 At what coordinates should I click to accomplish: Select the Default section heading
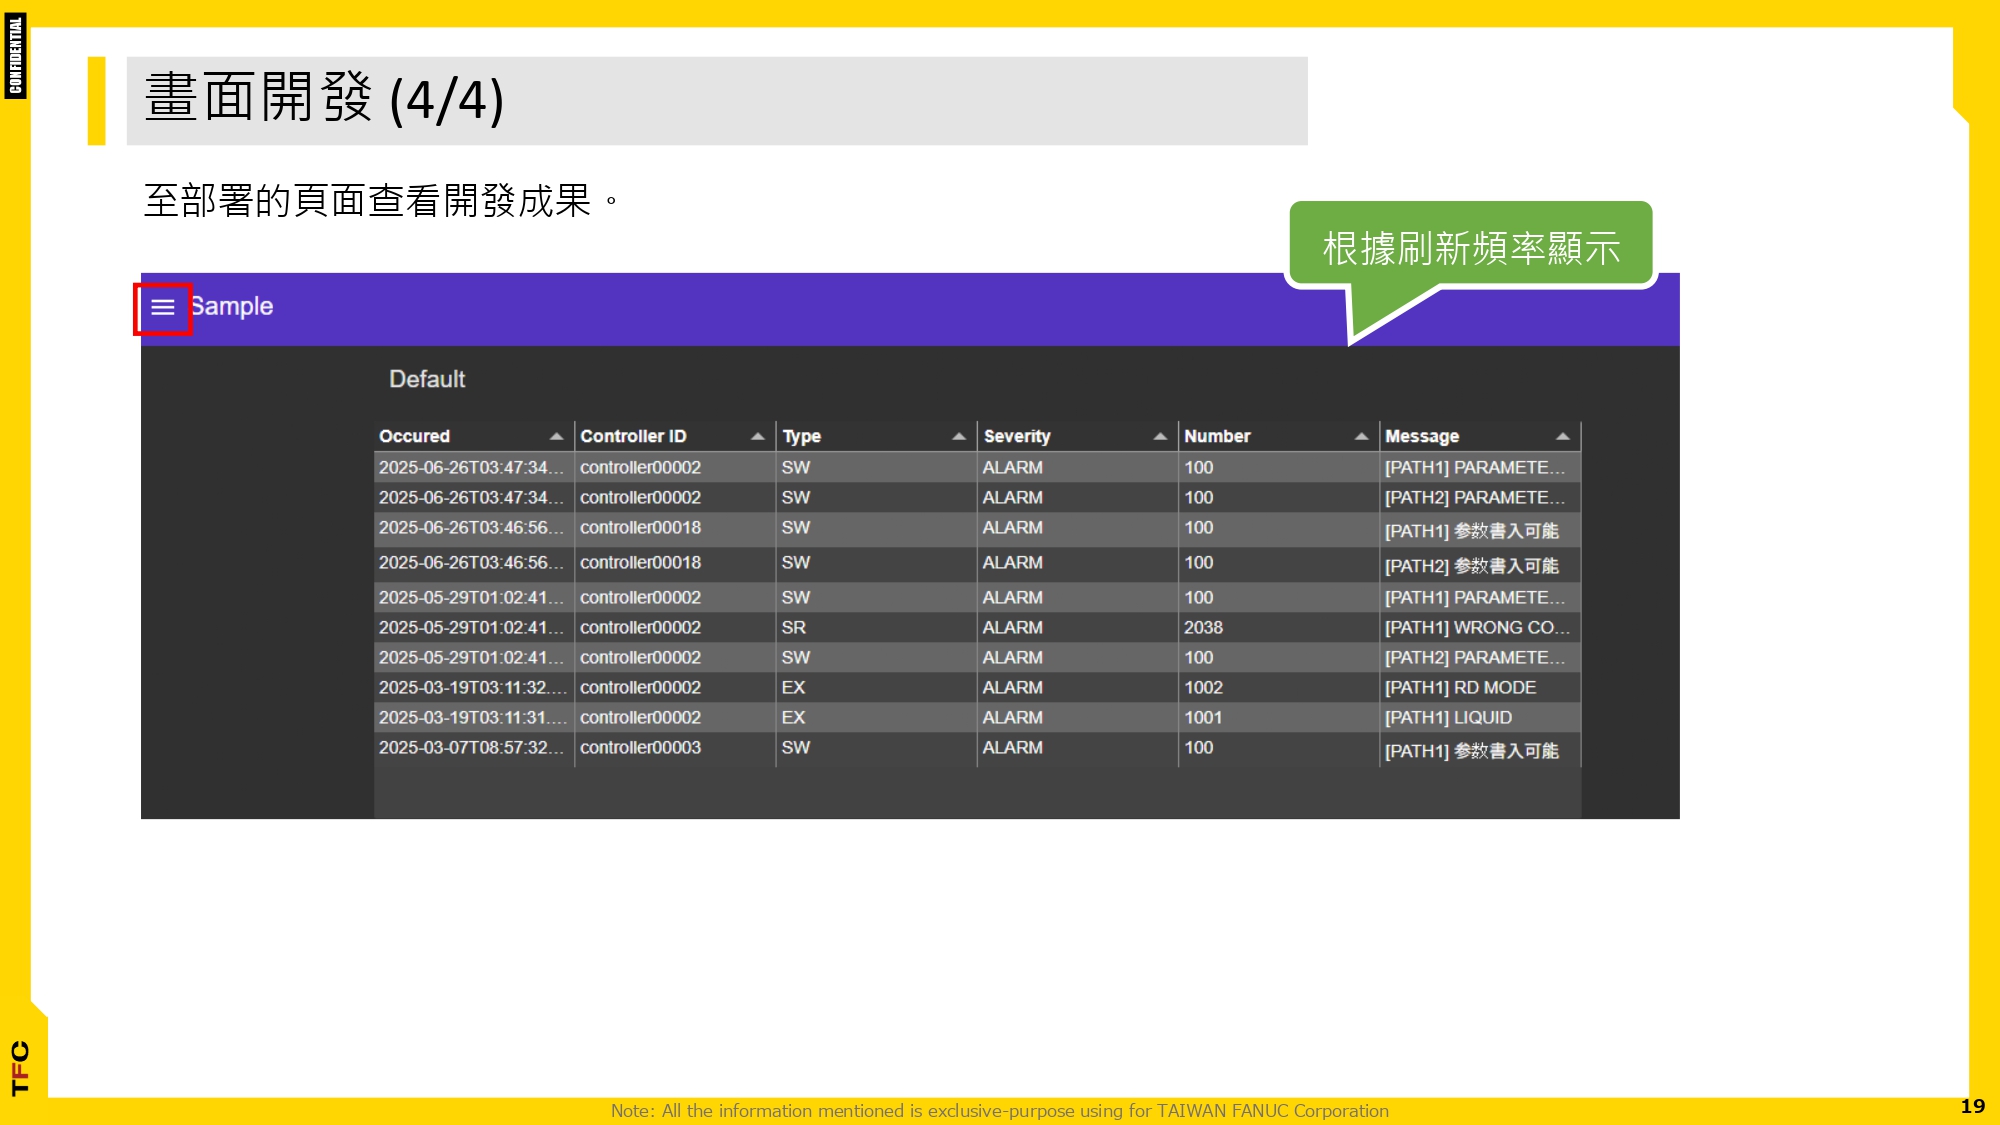[427, 380]
